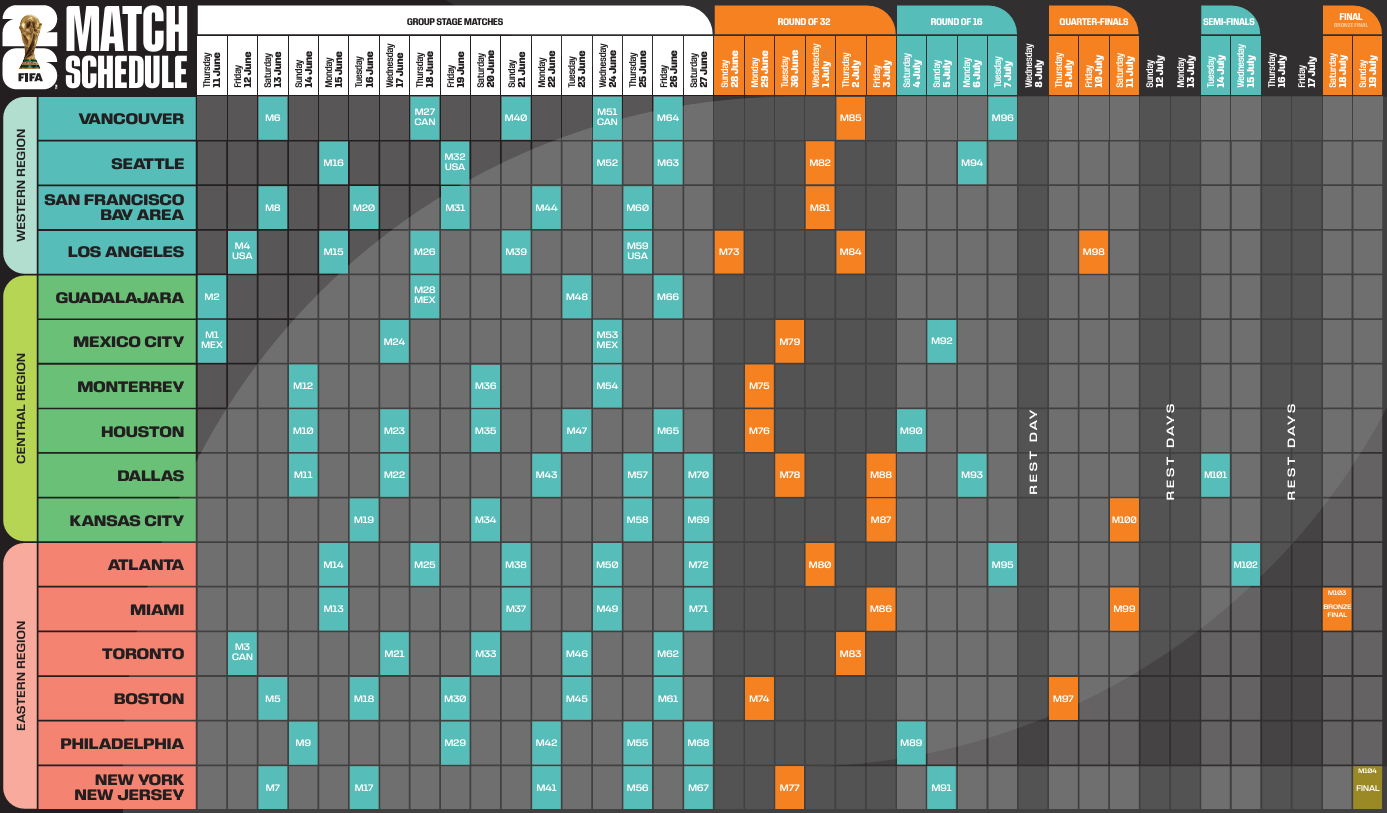Open match M90 in Houston
The height and width of the screenshot is (813, 1387).
tap(911, 431)
